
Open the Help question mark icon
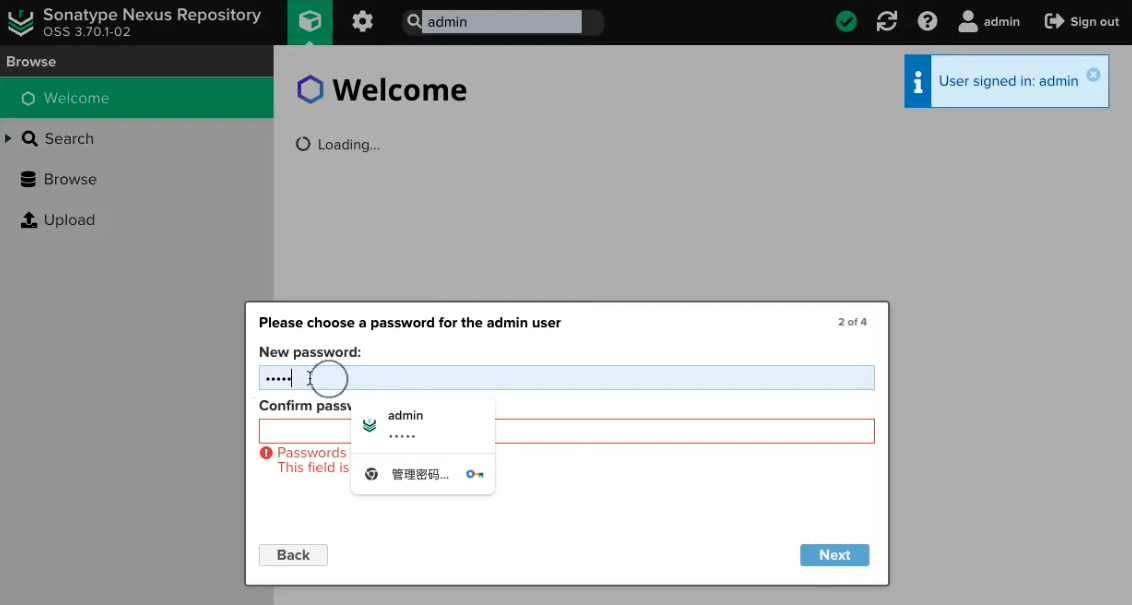(927, 22)
